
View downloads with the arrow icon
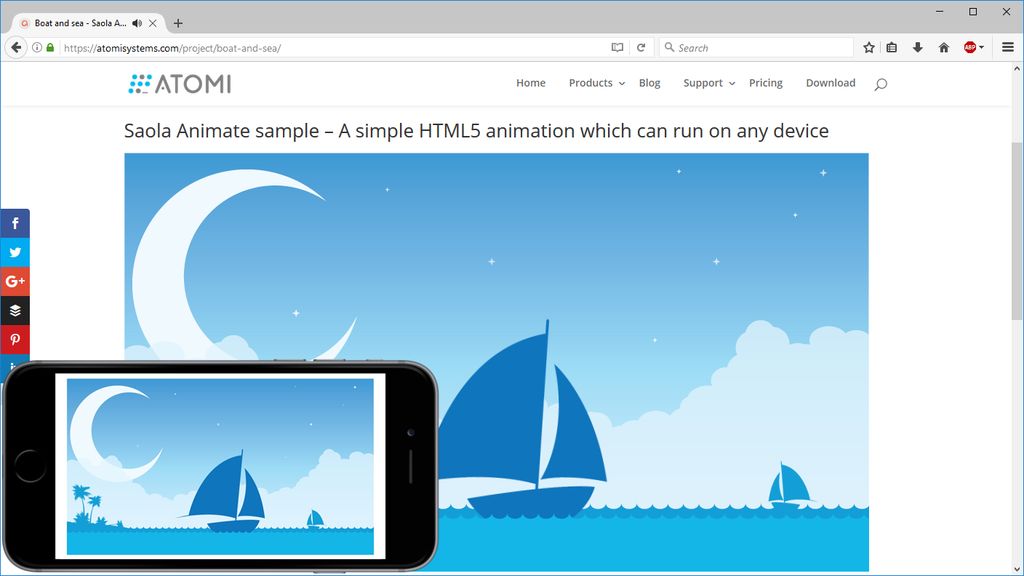pyautogui.click(x=918, y=47)
